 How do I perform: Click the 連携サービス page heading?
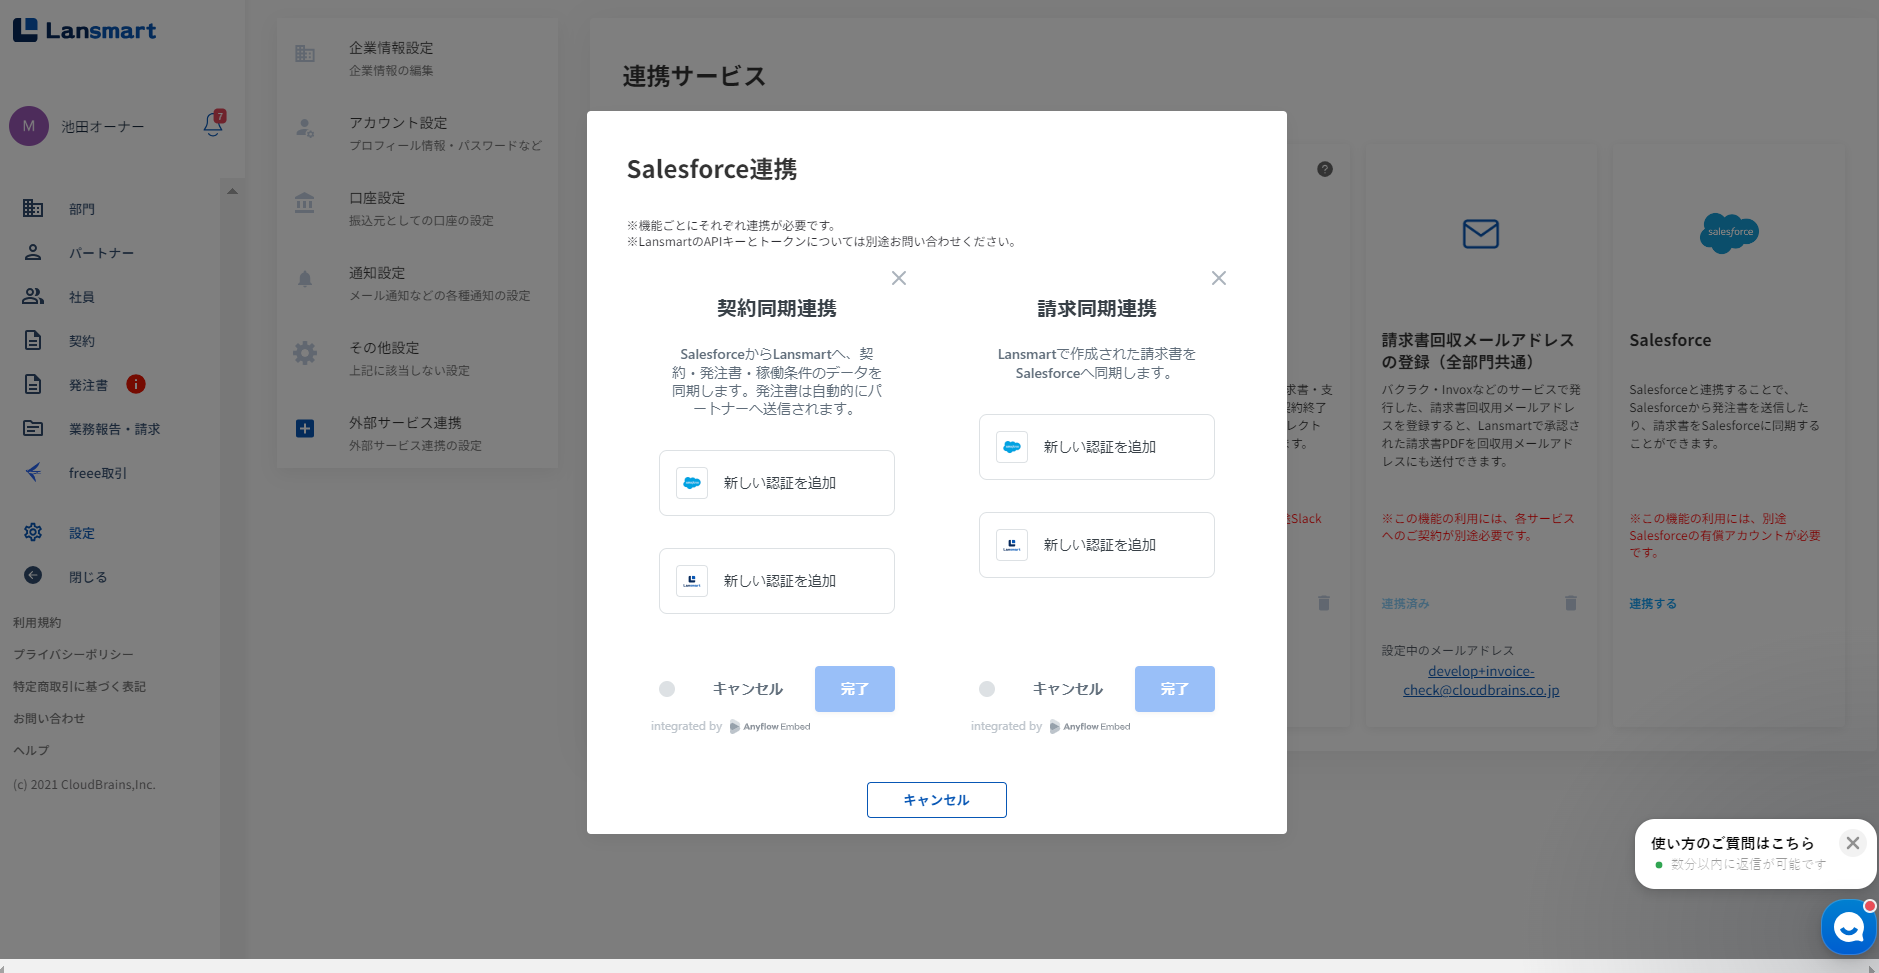[694, 76]
